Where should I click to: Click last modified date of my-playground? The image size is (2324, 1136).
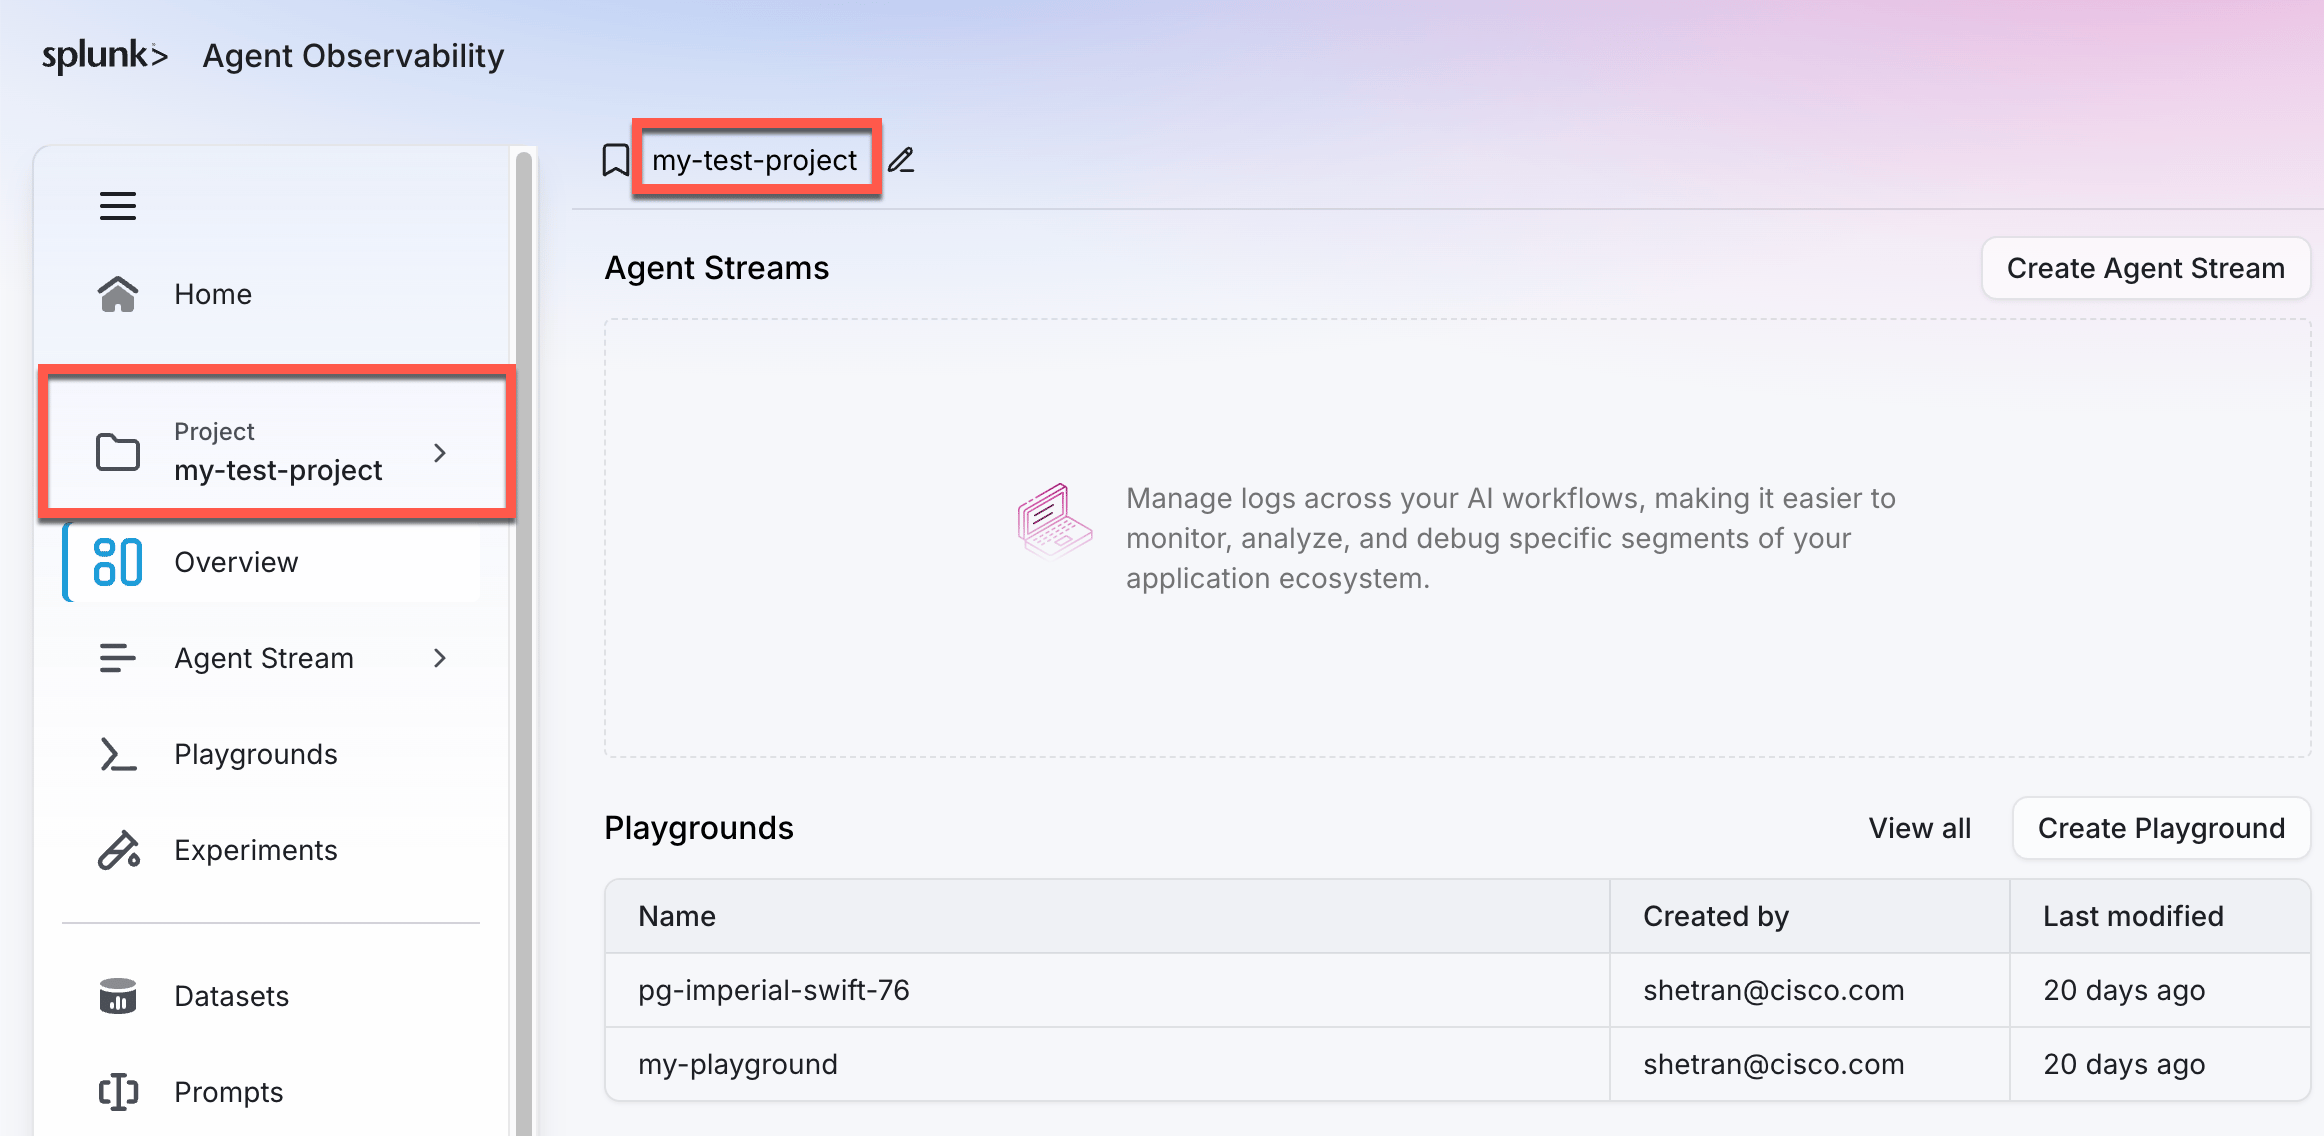[2124, 1064]
